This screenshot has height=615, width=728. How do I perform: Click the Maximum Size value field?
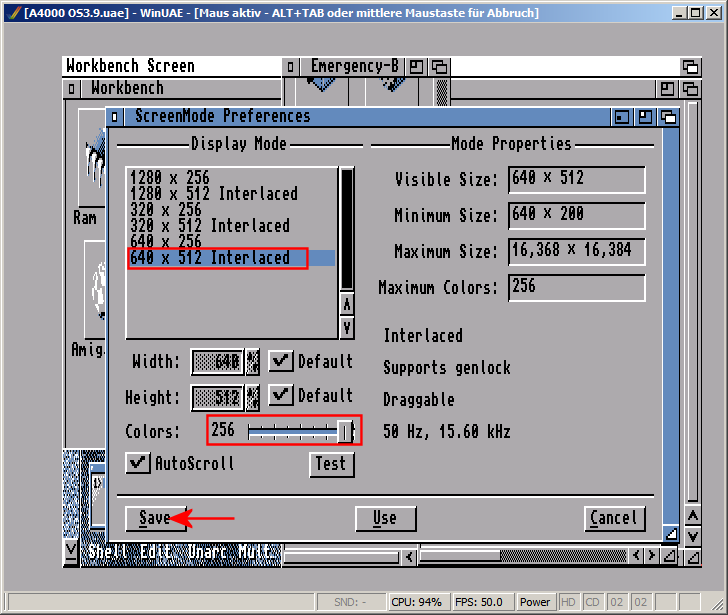point(577,252)
